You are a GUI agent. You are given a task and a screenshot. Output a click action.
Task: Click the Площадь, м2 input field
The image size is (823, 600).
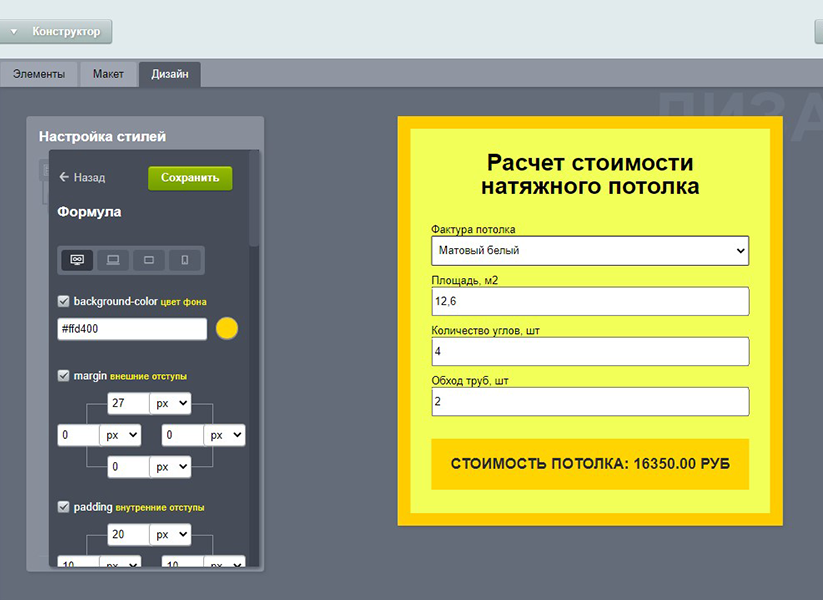point(590,301)
